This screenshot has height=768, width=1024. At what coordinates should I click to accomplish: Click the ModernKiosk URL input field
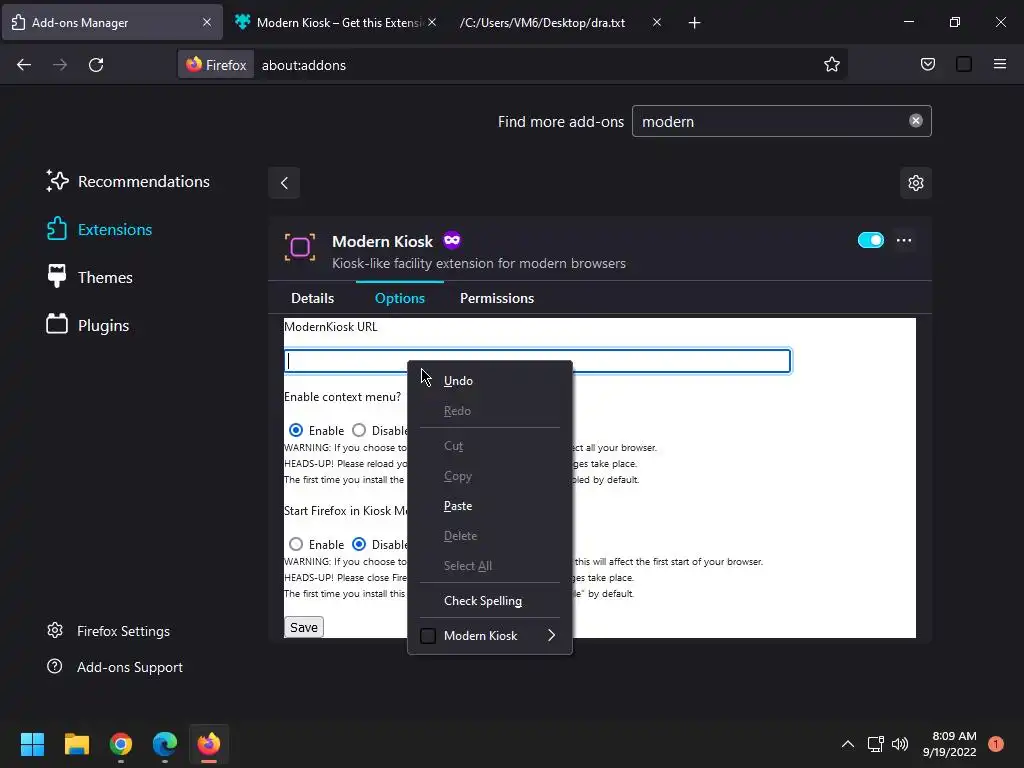(537, 361)
